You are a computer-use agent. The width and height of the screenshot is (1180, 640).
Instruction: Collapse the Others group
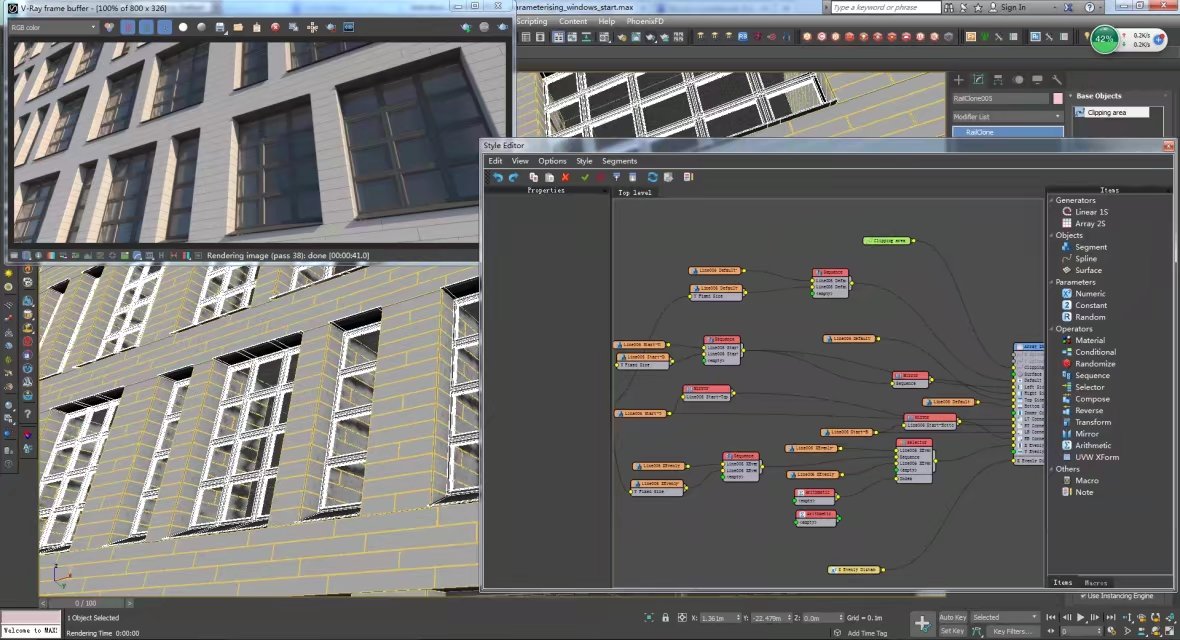pyautogui.click(x=1051, y=469)
